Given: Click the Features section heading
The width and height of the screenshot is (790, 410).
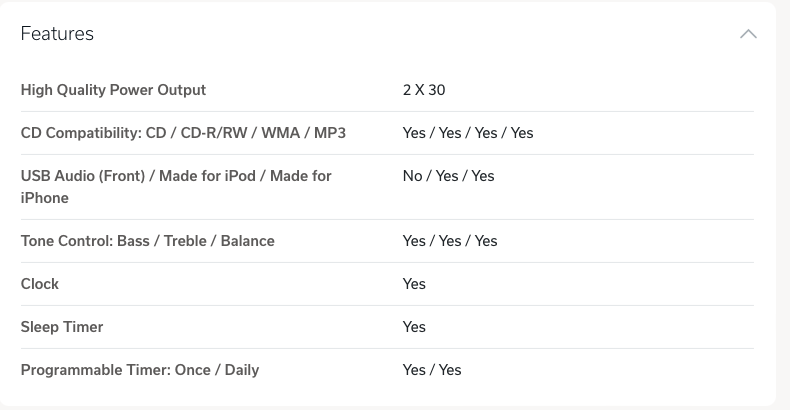Looking at the screenshot, I should [57, 34].
